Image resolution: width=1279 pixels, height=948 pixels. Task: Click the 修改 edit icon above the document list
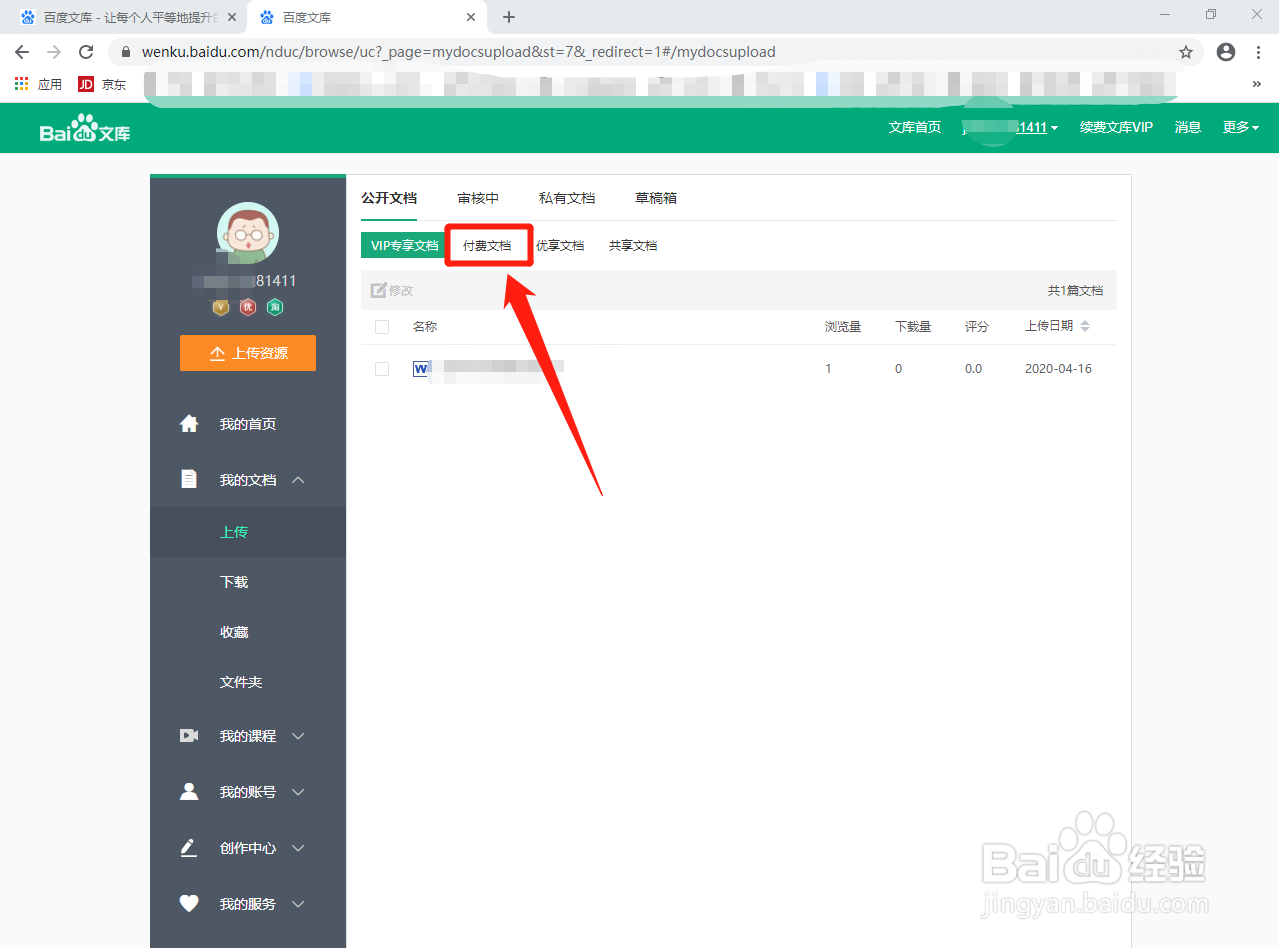(378, 290)
